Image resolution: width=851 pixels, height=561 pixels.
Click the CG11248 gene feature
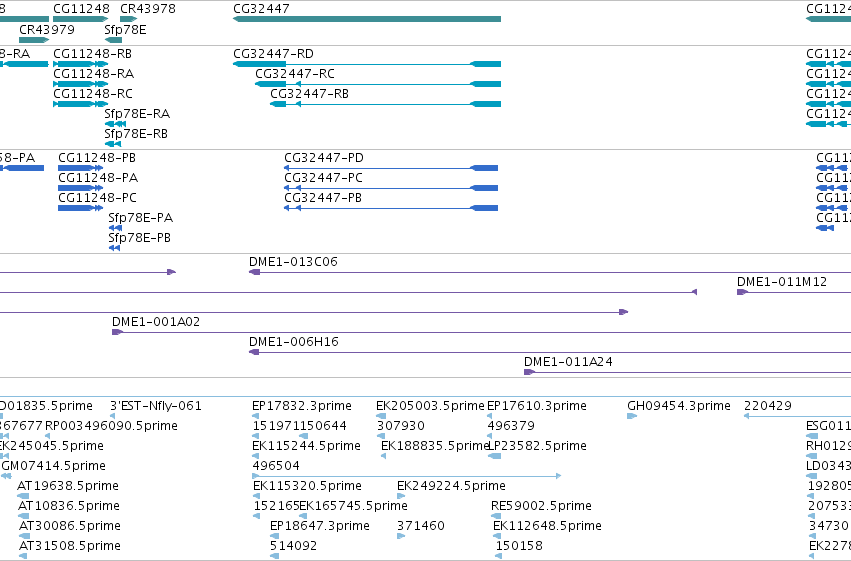pos(80,19)
